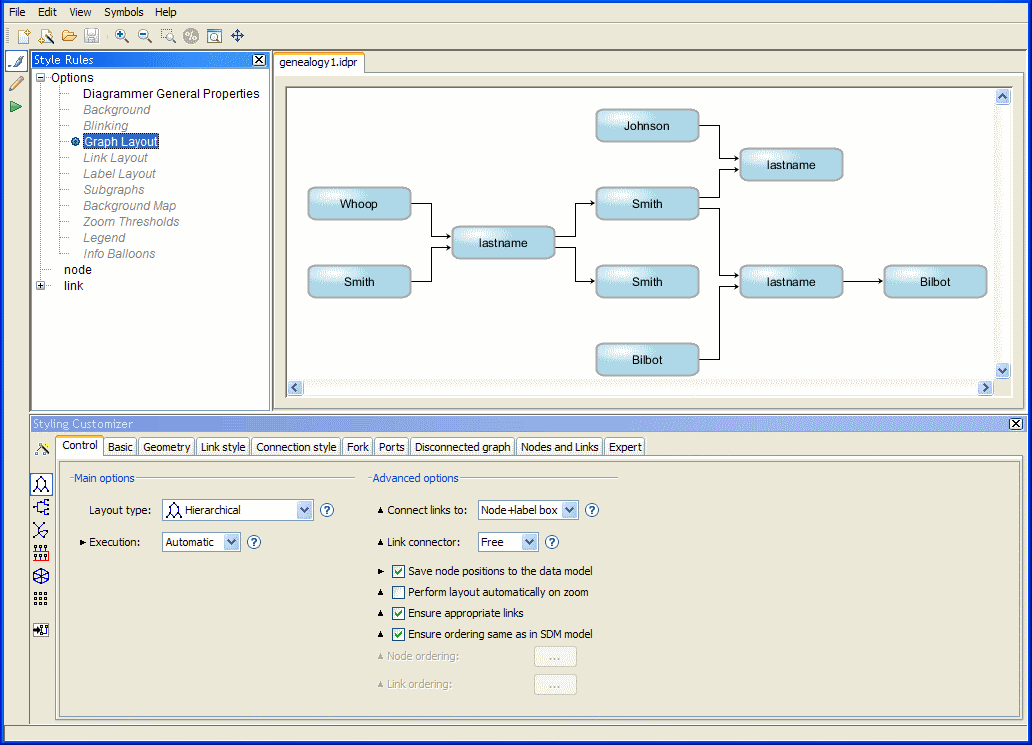Select the Circular layout icon in sidebar
1032x745 pixels.
click(x=41, y=576)
